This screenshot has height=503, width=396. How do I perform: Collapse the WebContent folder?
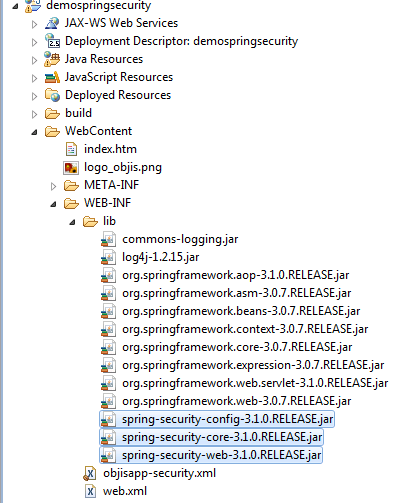tap(34, 132)
